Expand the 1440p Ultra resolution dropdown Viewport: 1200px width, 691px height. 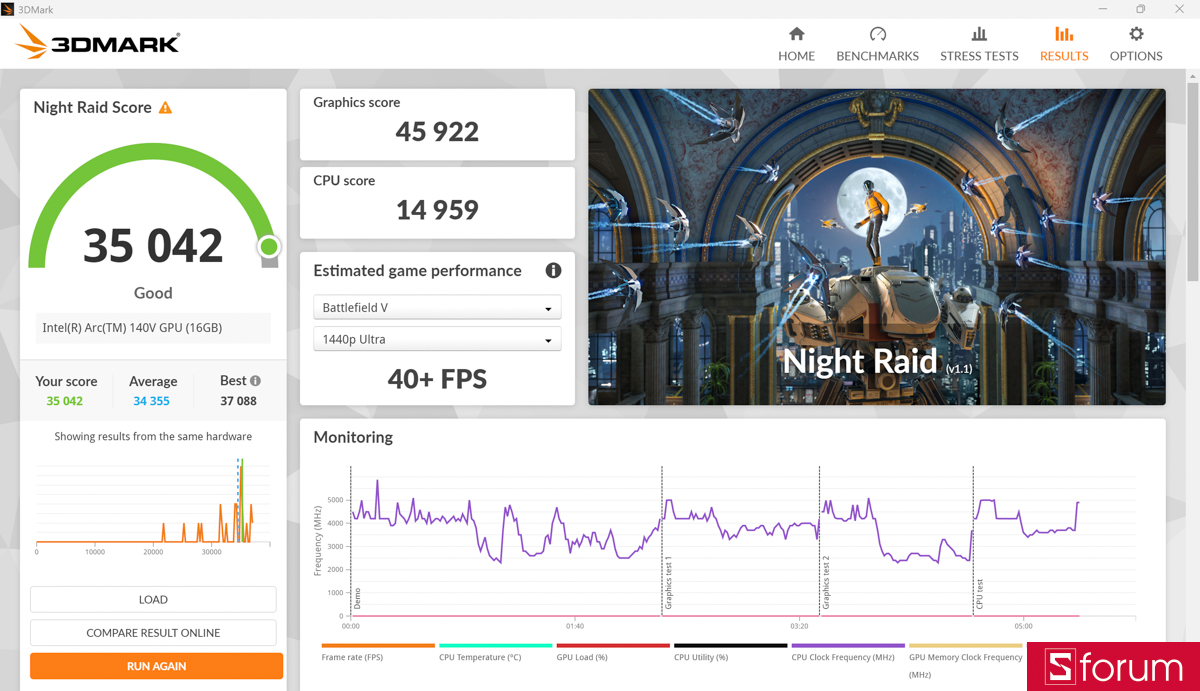[437, 340]
